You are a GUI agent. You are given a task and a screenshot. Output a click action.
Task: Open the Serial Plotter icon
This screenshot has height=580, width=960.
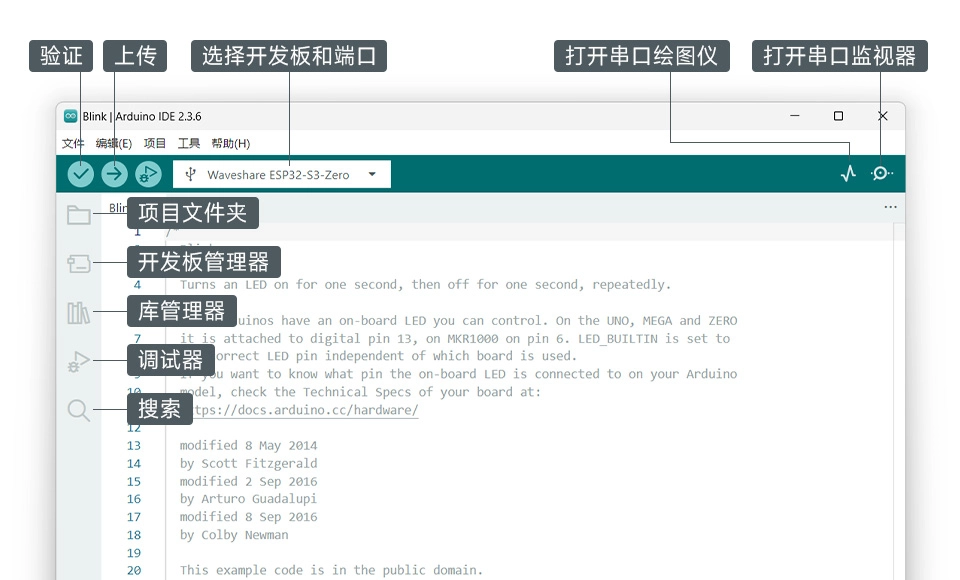point(848,172)
